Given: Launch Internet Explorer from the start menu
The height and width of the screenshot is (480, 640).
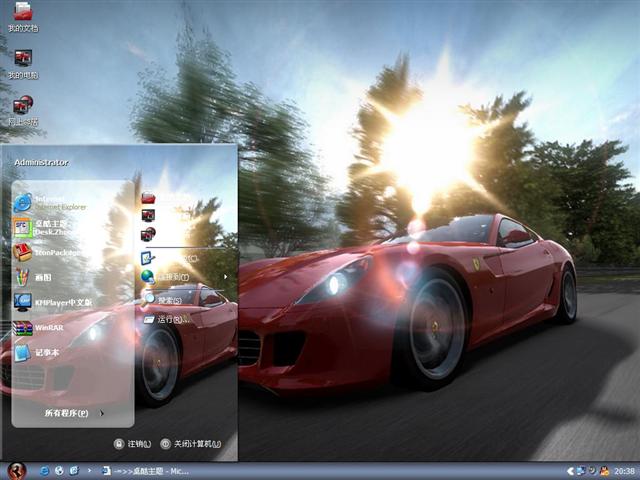Looking at the screenshot, I should coord(50,203).
